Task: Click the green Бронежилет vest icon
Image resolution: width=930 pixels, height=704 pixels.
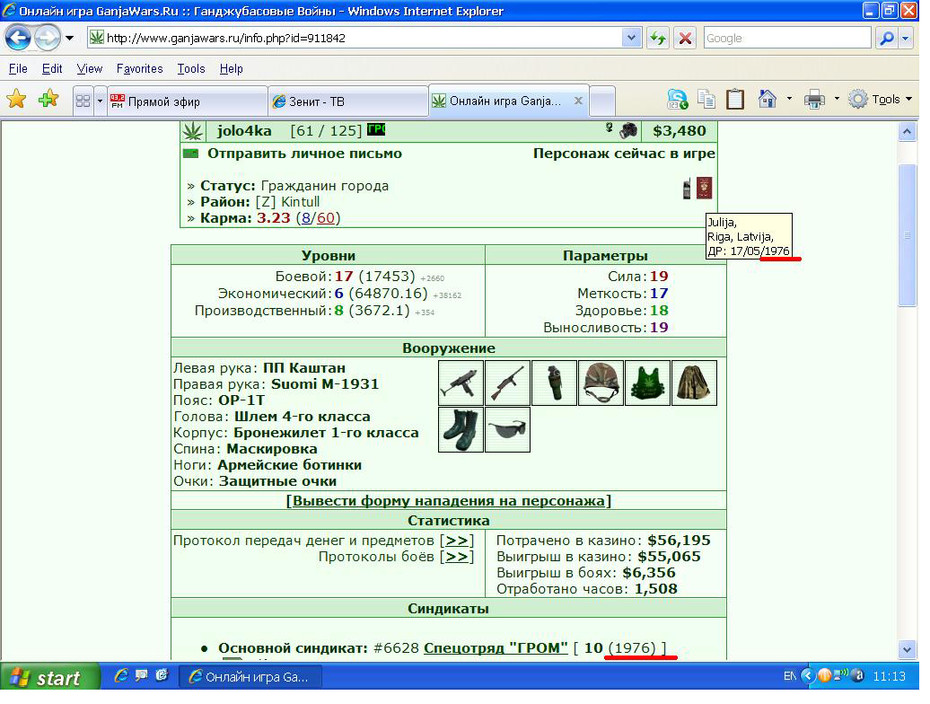Action: coord(648,383)
